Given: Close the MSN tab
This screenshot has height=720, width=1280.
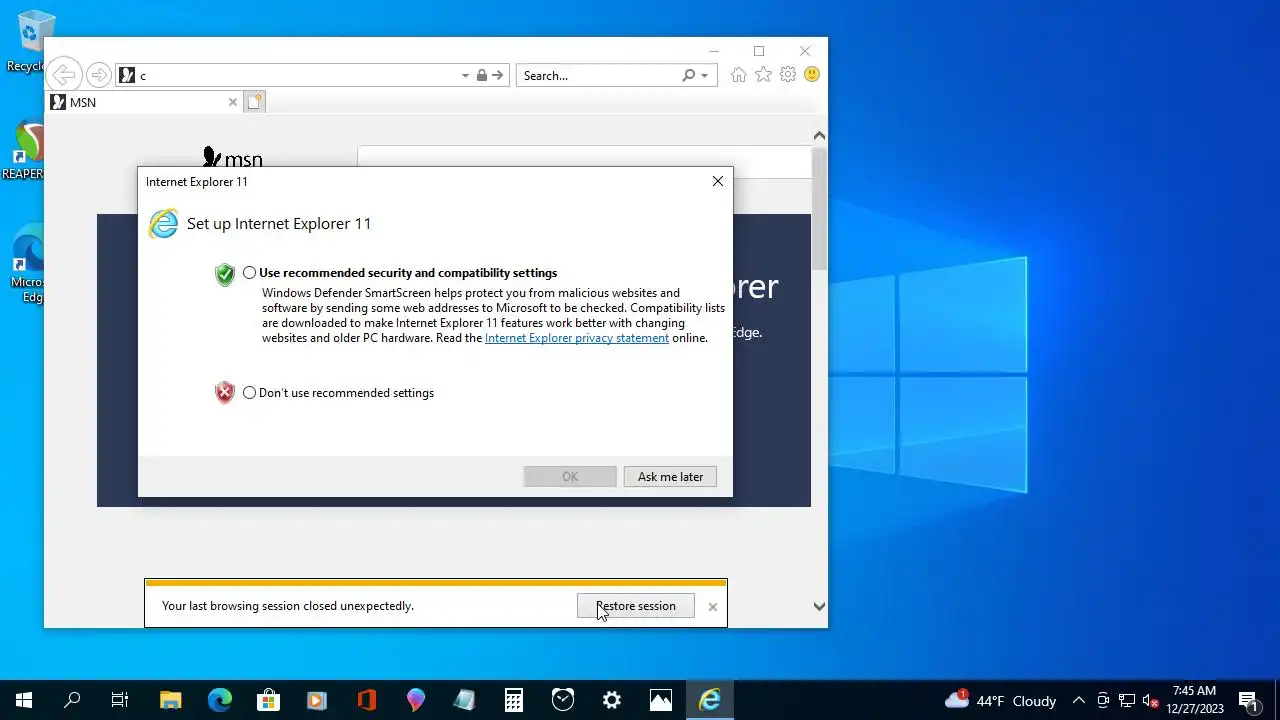Looking at the screenshot, I should pyautogui.click(x=233, y=102).
